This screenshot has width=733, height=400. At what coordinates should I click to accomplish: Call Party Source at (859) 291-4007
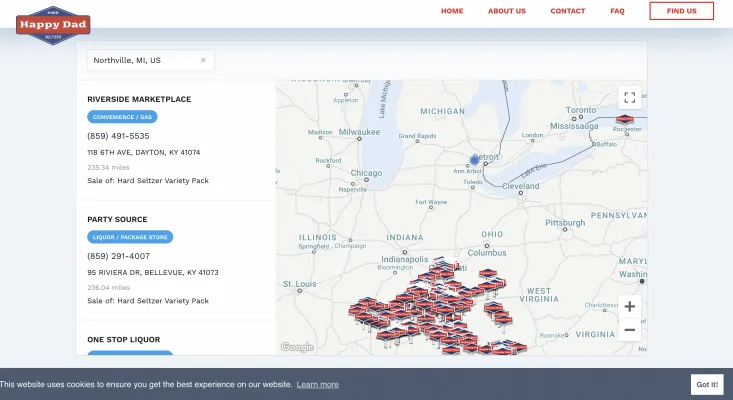(x=118, y=256)
